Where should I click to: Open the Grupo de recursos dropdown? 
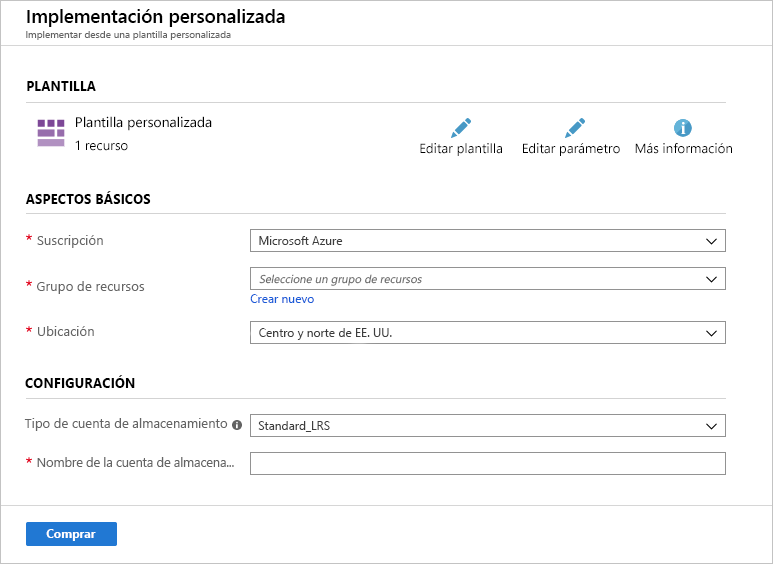point(488,279)
